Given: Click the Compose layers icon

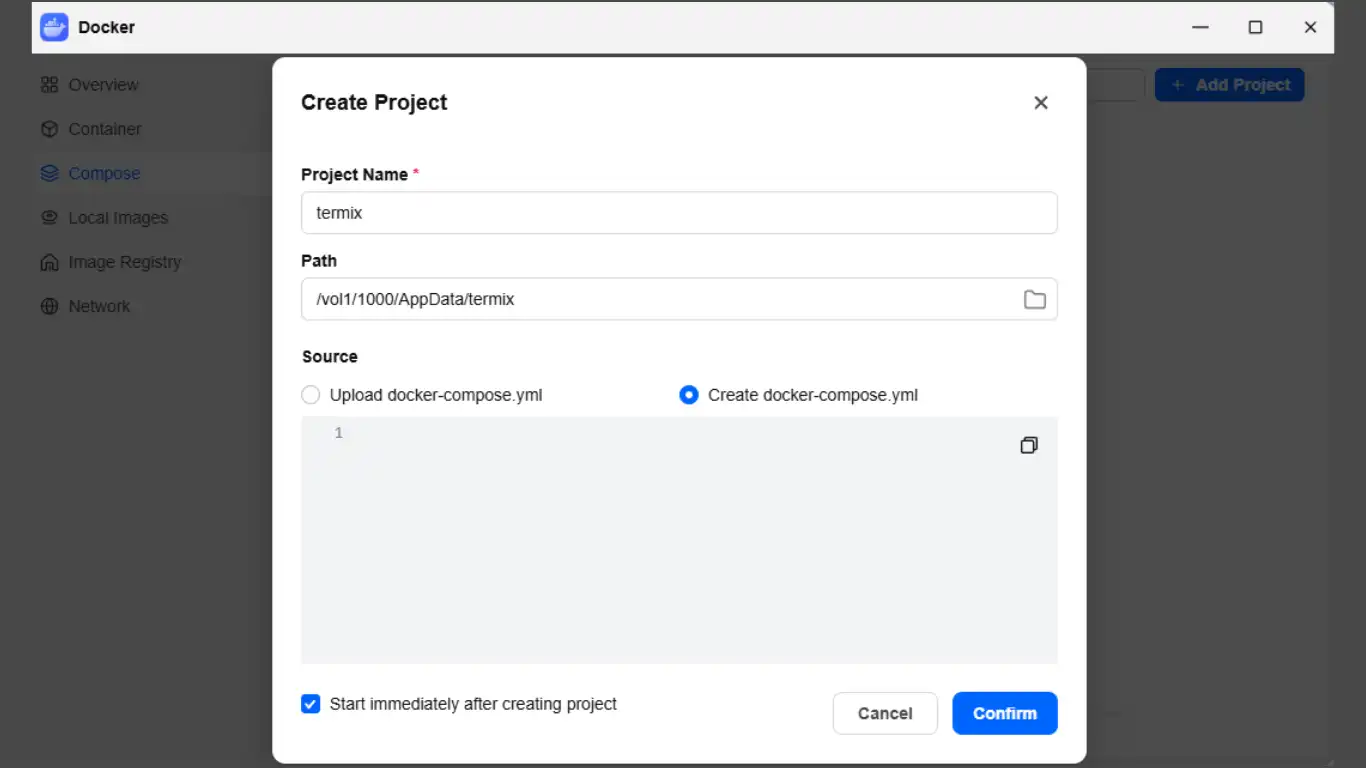Looking at the screenshot, I should pyautogui.click(x=49, y=173).
